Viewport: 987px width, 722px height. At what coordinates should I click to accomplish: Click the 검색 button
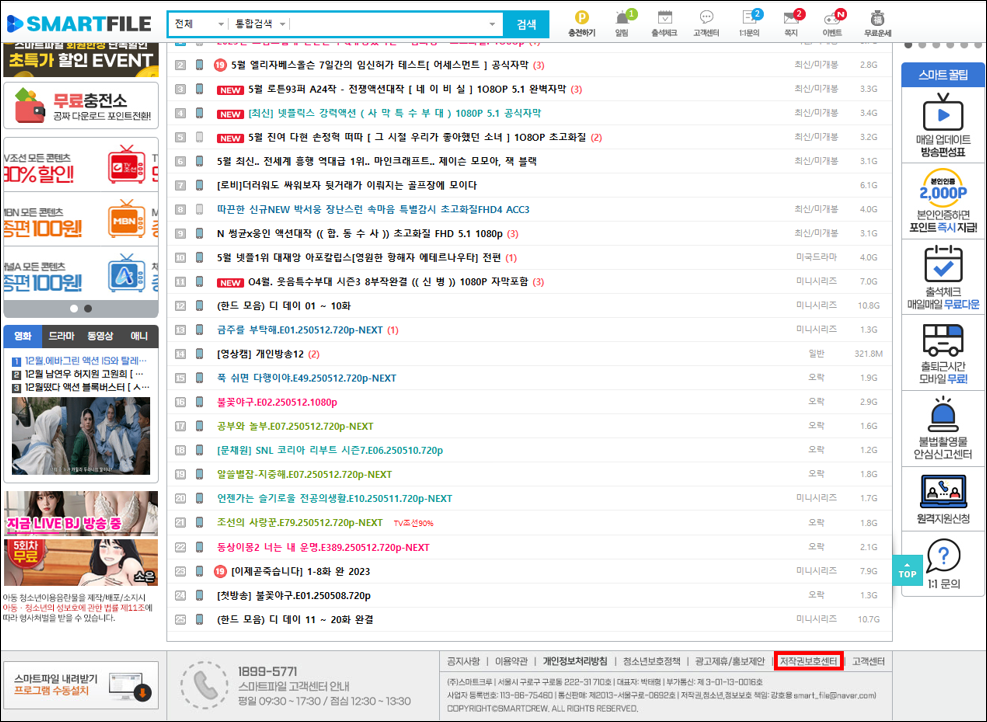[x=526, y=24]
